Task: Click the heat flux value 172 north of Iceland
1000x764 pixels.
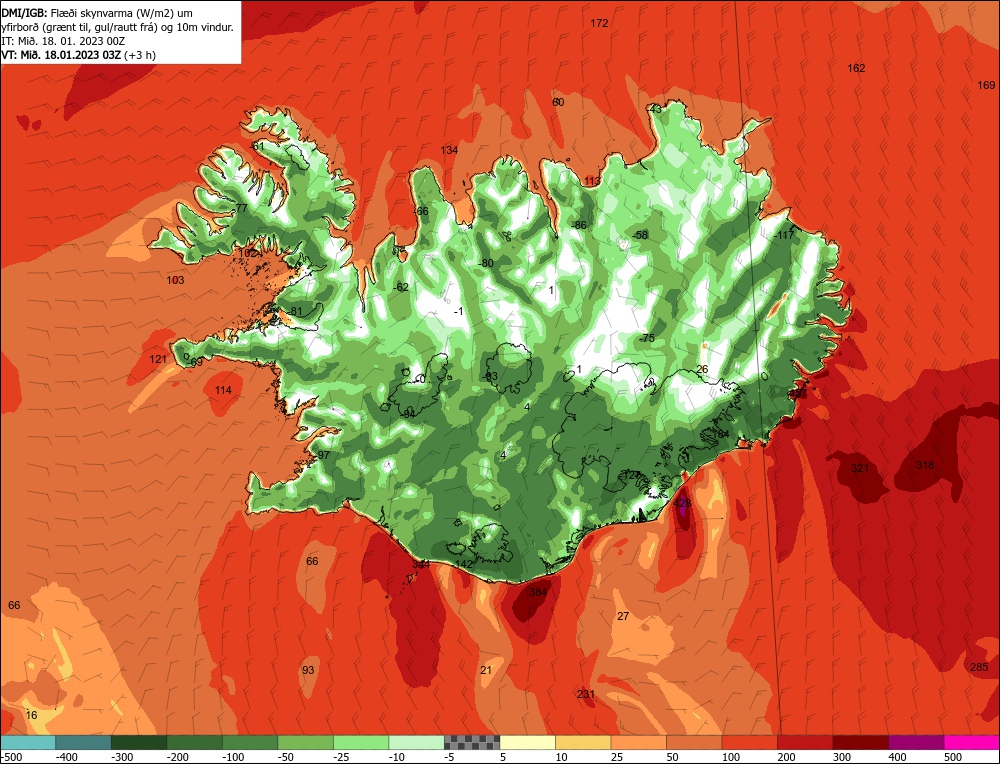Action: pyautogui.click(x=599, y=24)
